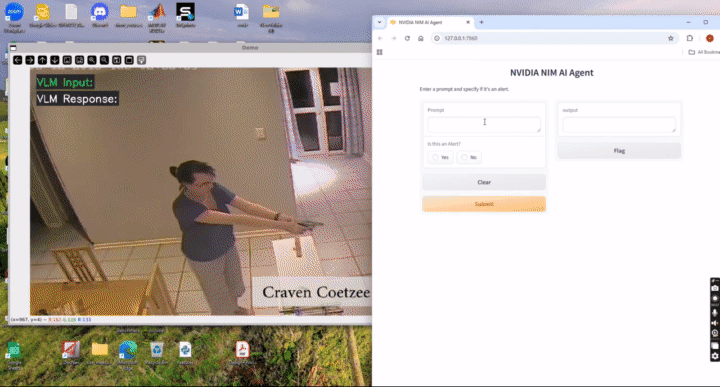Screen dimensions: 720x387
Task: Click the Submit button
Action: (x=484, y=204)
